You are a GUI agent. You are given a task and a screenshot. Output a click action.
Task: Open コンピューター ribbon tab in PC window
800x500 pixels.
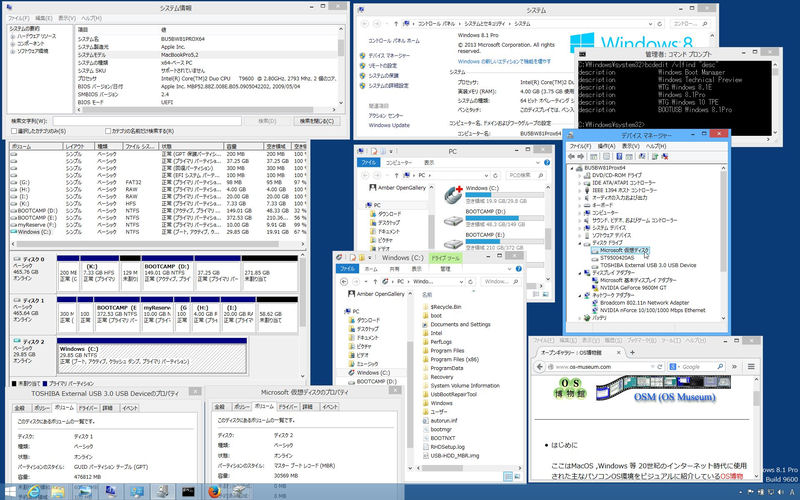coord(399,163)
